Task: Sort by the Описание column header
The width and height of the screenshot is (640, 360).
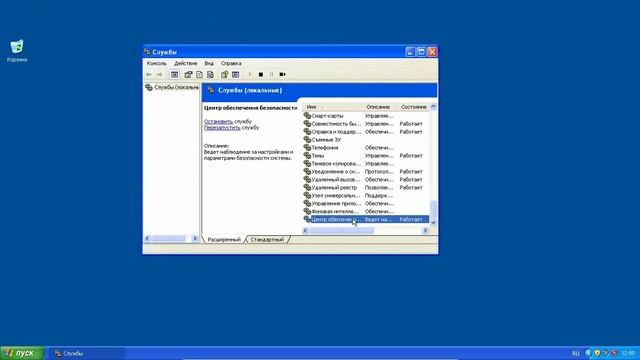Action: (x=380, y=107)
